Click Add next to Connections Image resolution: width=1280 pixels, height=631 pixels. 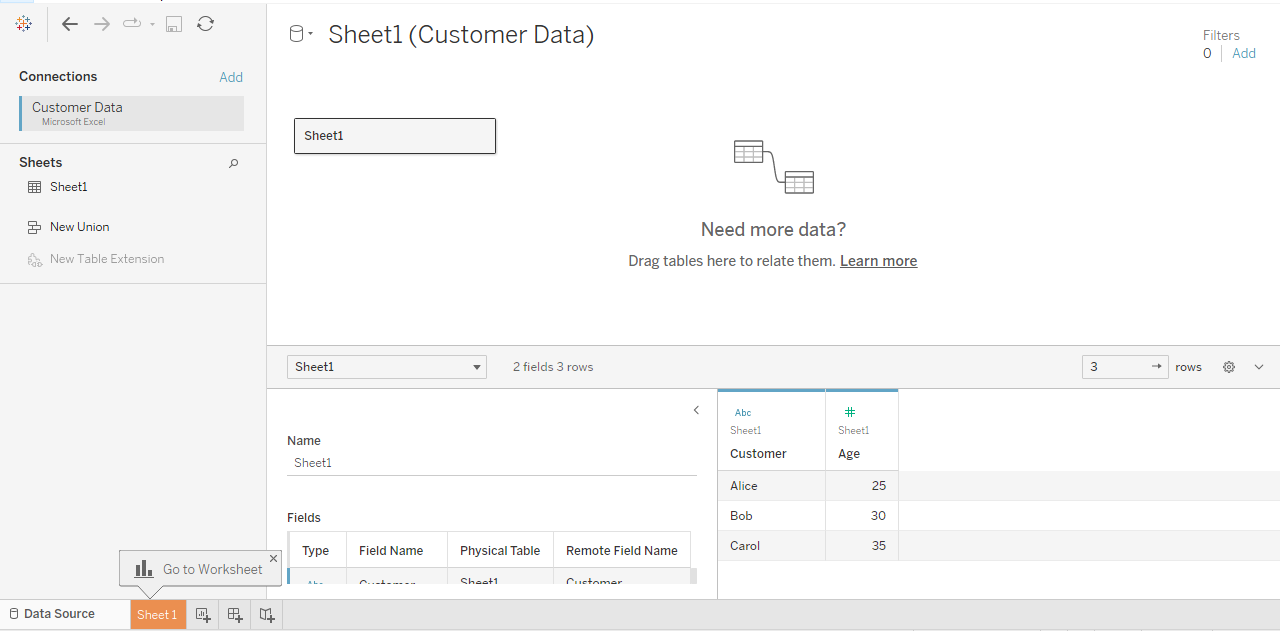point(231,76)
